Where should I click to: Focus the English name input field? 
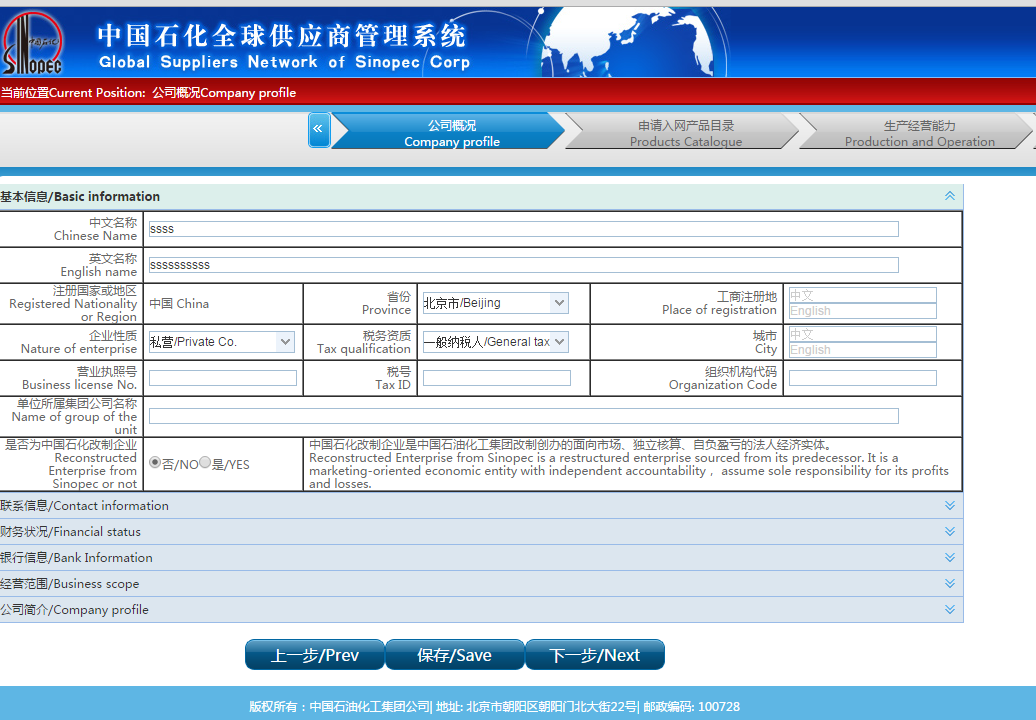523,265
